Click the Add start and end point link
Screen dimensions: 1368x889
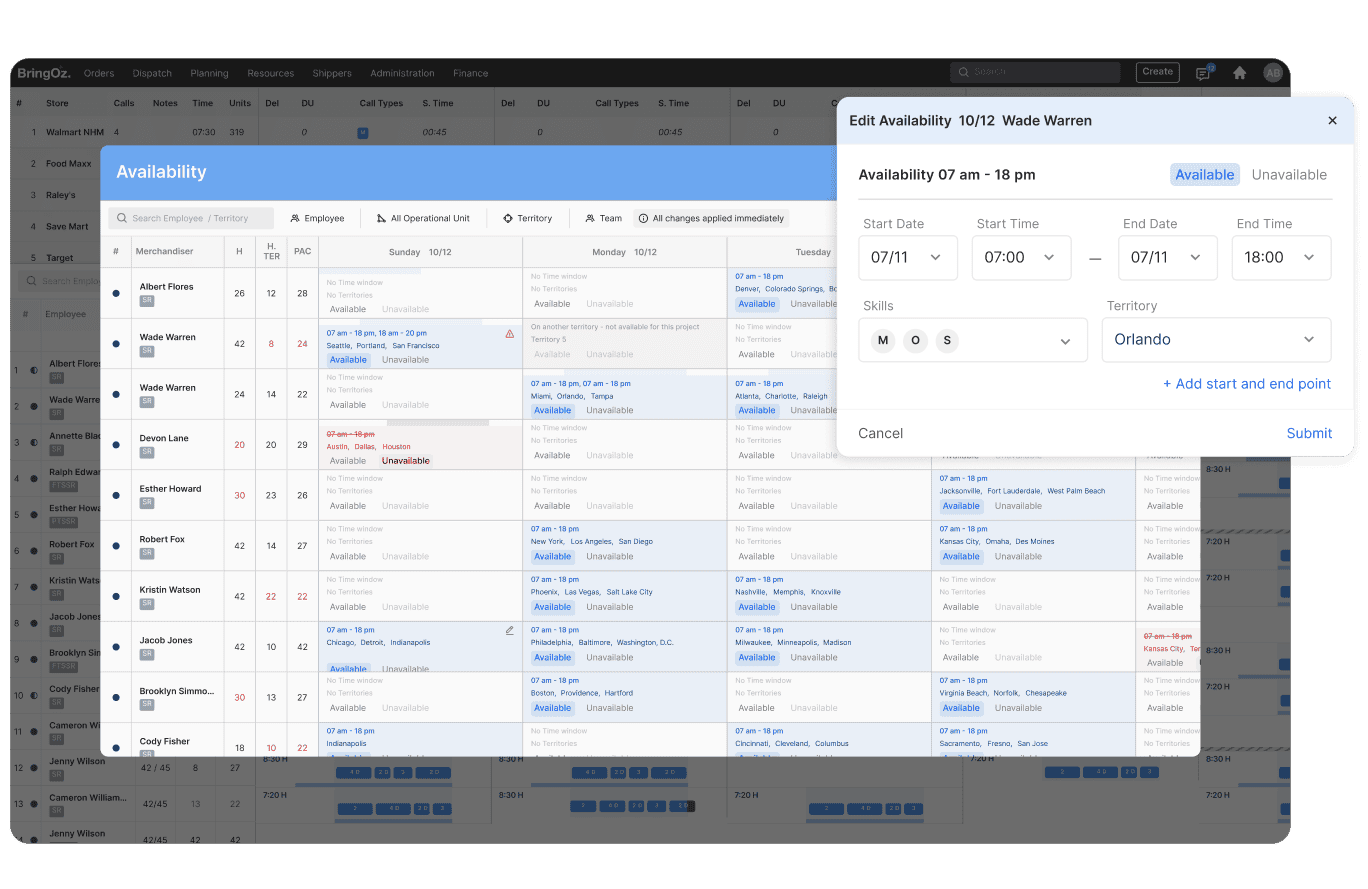pyautogui.click(x=1246, y=384)
